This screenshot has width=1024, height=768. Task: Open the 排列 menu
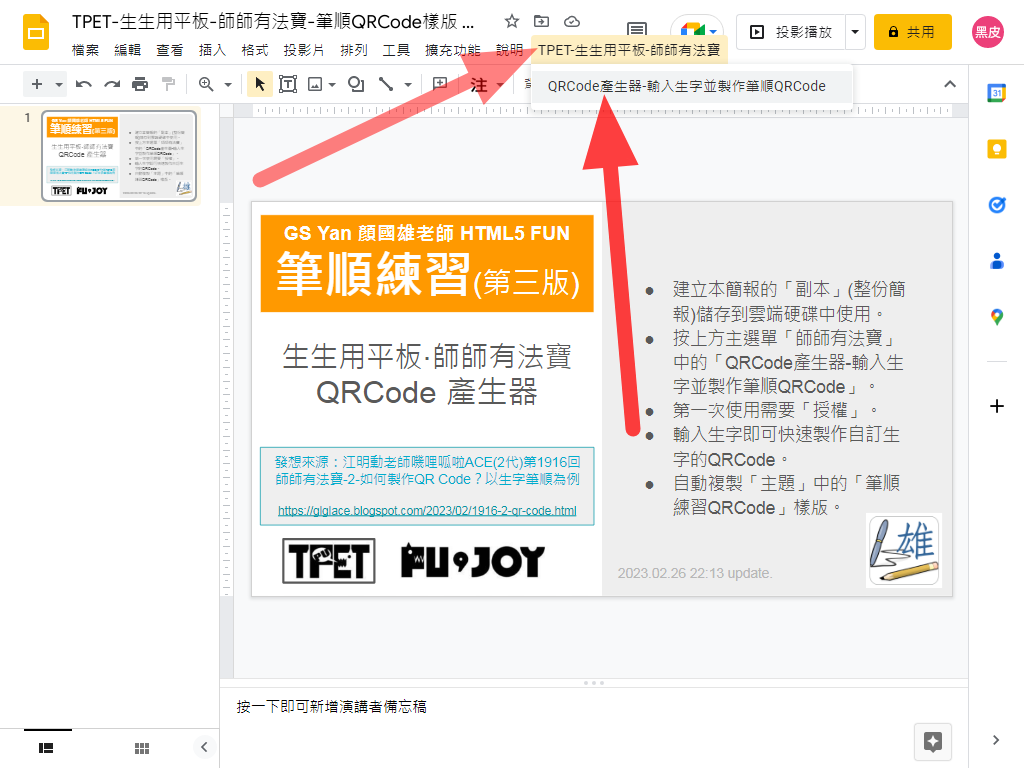click(354, 50)
